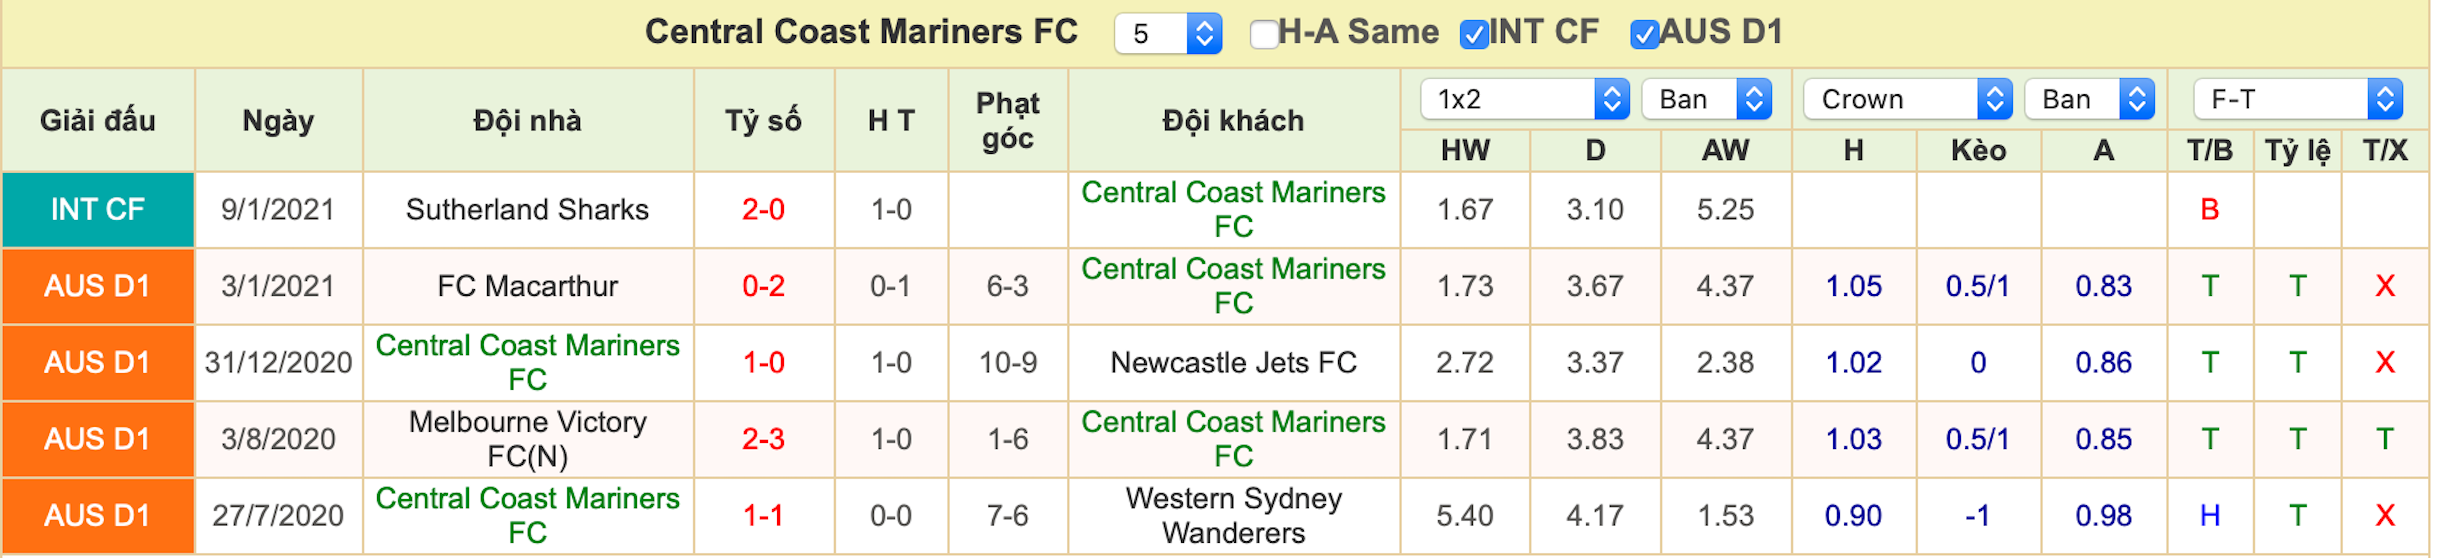Open the Crown bookmaker dropdown
This screenshot has width=2438, height=558.
pyautogui.click(x=1908, y=99)
